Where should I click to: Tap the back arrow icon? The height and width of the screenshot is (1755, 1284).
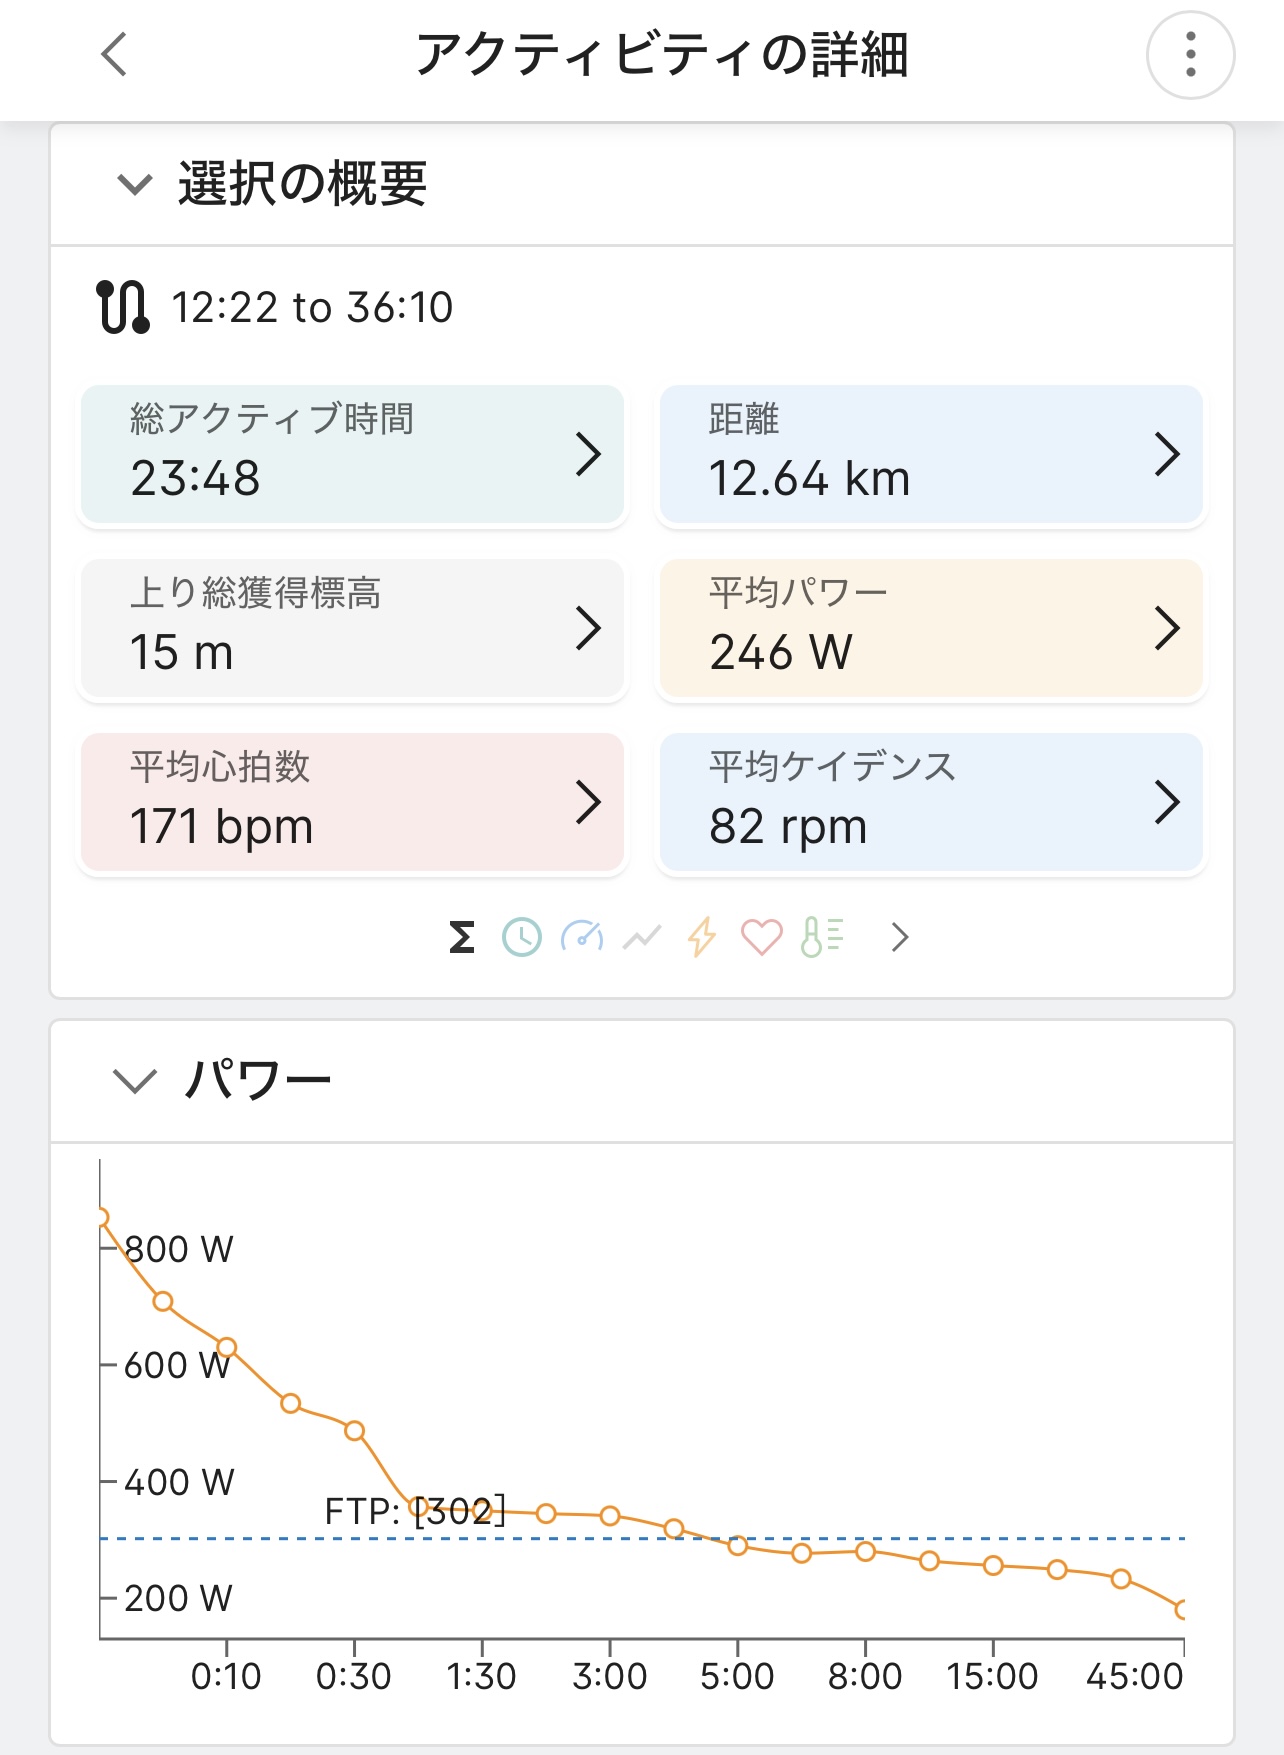pos(114,54)
